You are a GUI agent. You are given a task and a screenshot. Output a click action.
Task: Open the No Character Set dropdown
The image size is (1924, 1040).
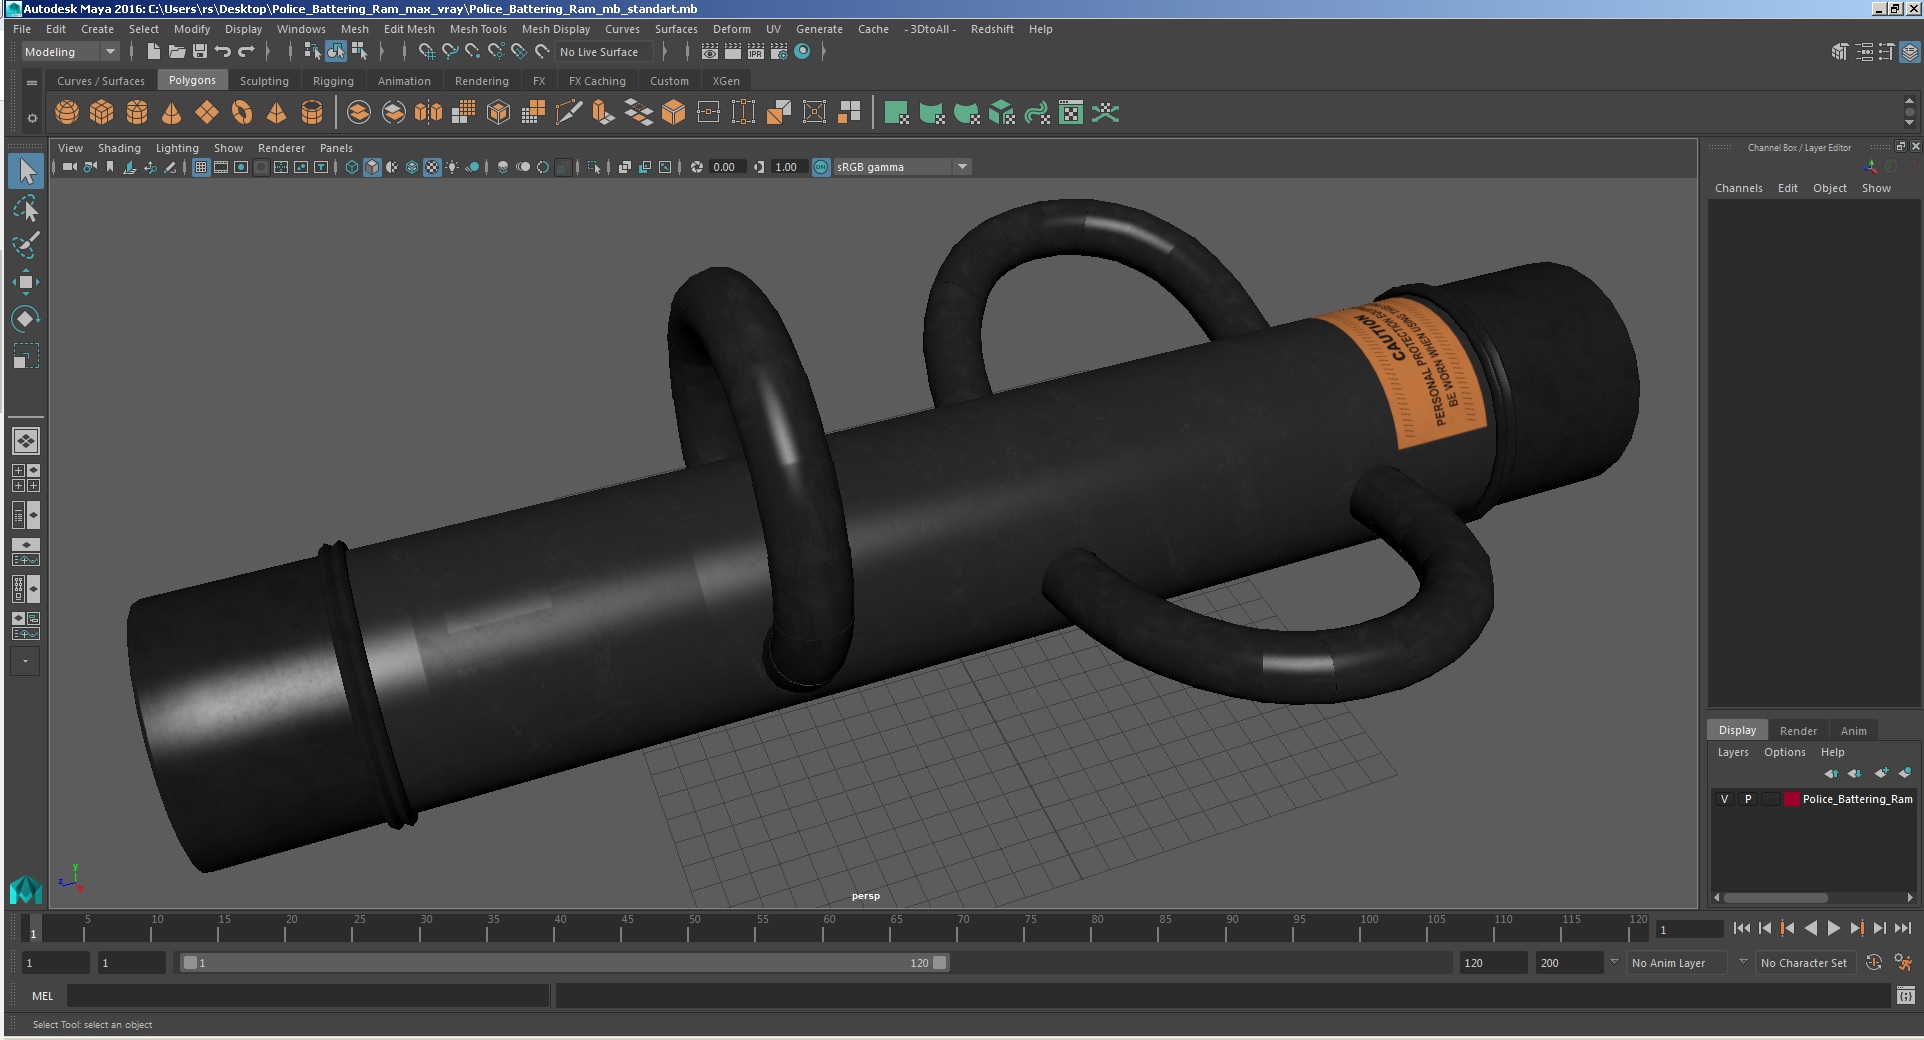coord(1806,963)
